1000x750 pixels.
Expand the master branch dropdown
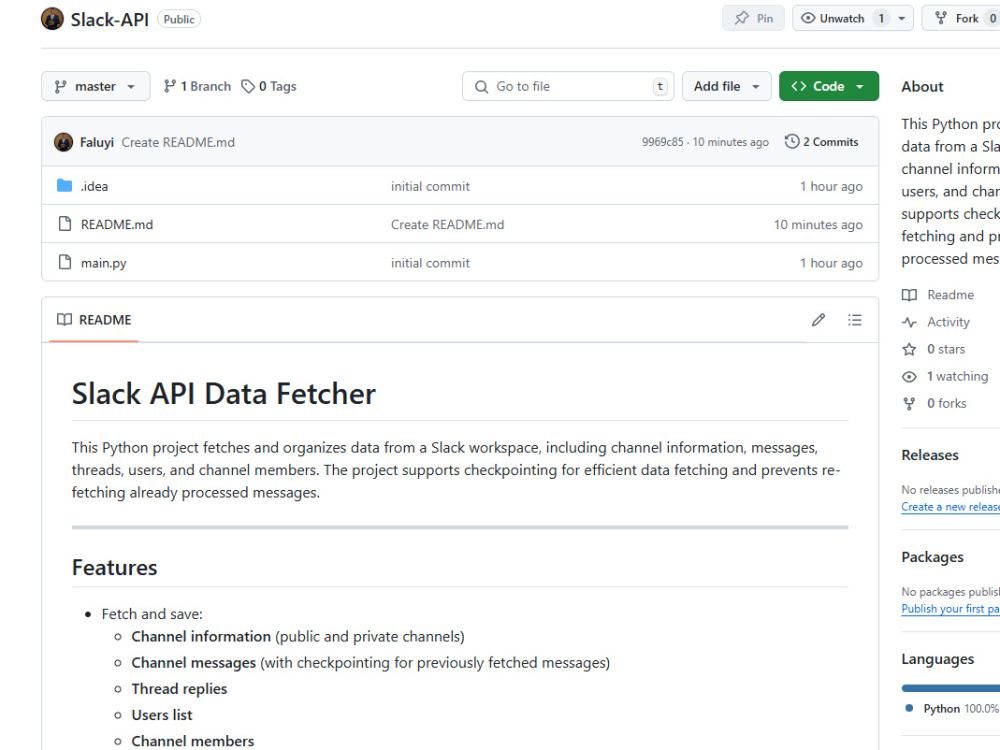coord(96,86)
